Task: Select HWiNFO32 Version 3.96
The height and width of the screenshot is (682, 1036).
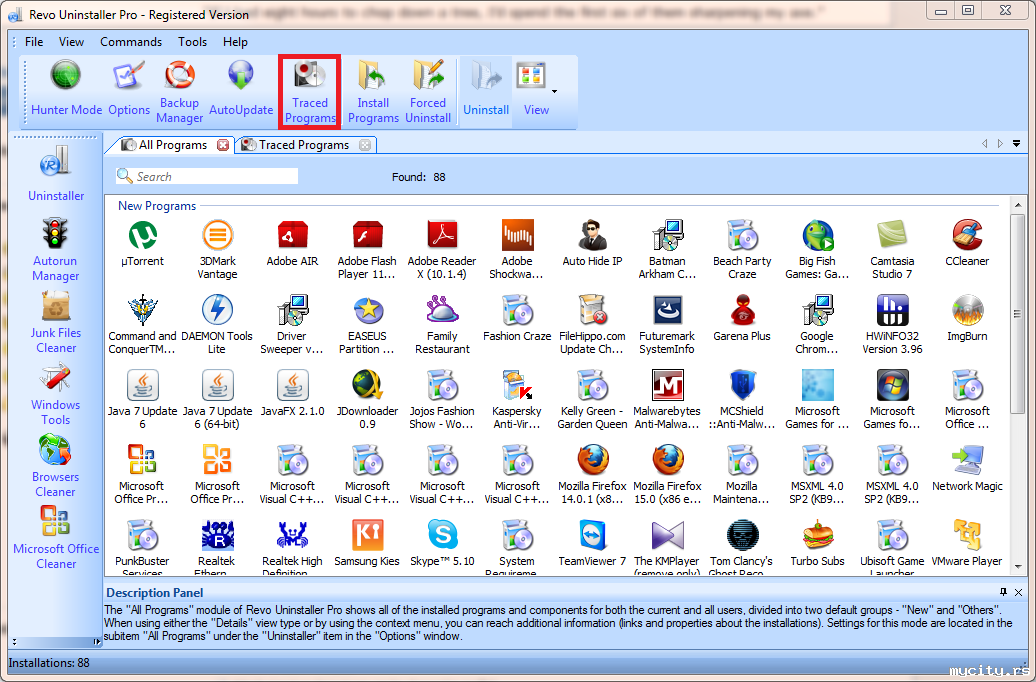Action: 892,324
